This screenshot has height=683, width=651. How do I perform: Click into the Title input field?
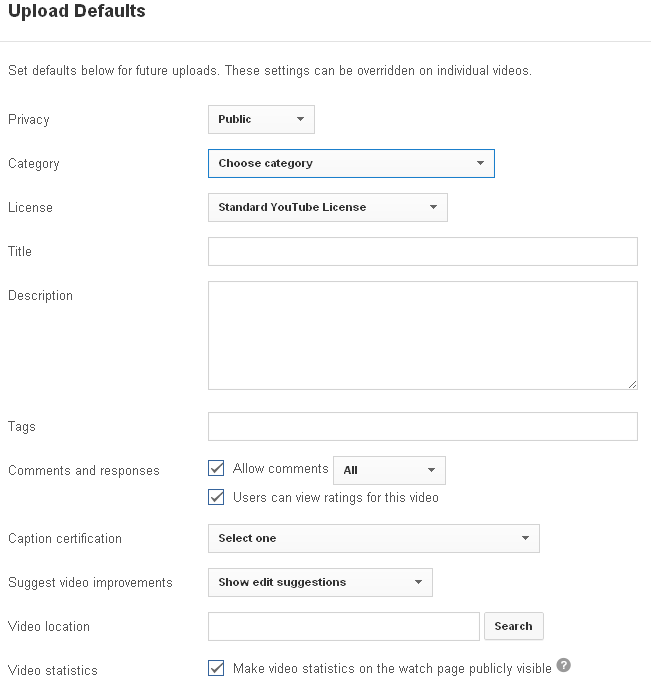(x=423, y=251)
